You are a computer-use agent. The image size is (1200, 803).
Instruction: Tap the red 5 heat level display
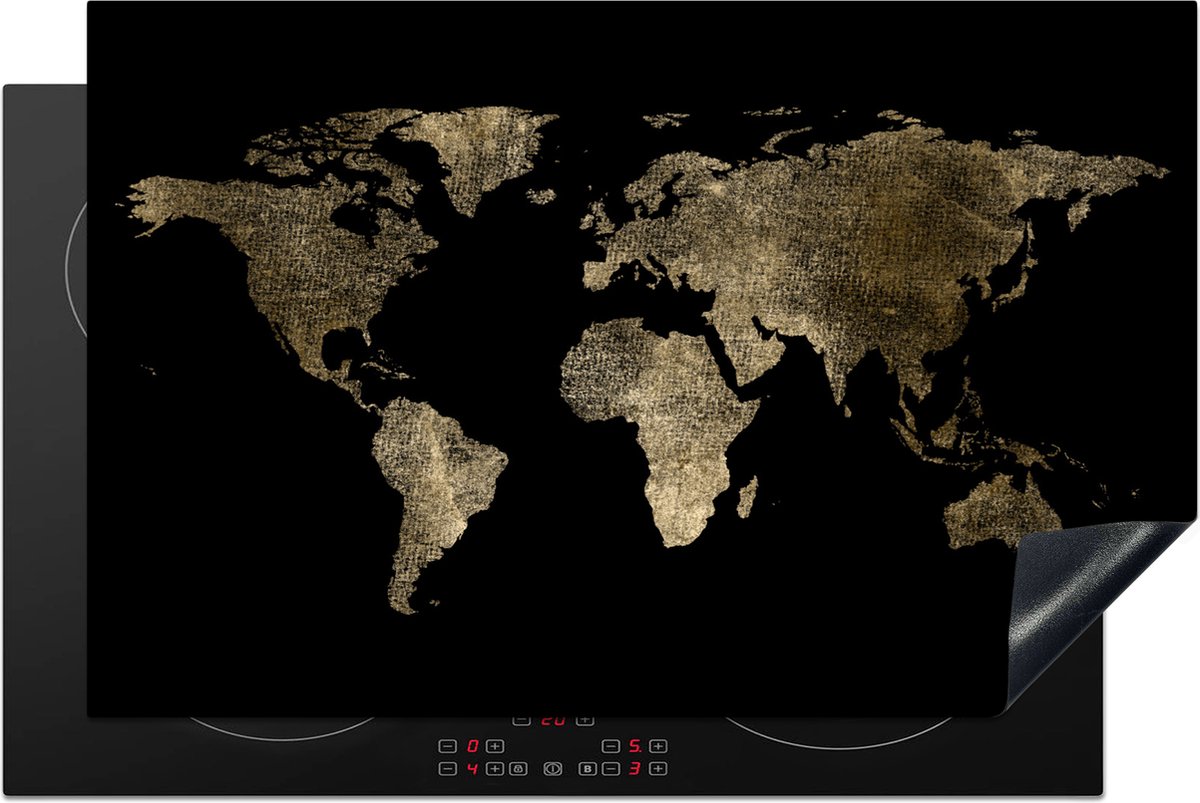pos(635,746)
